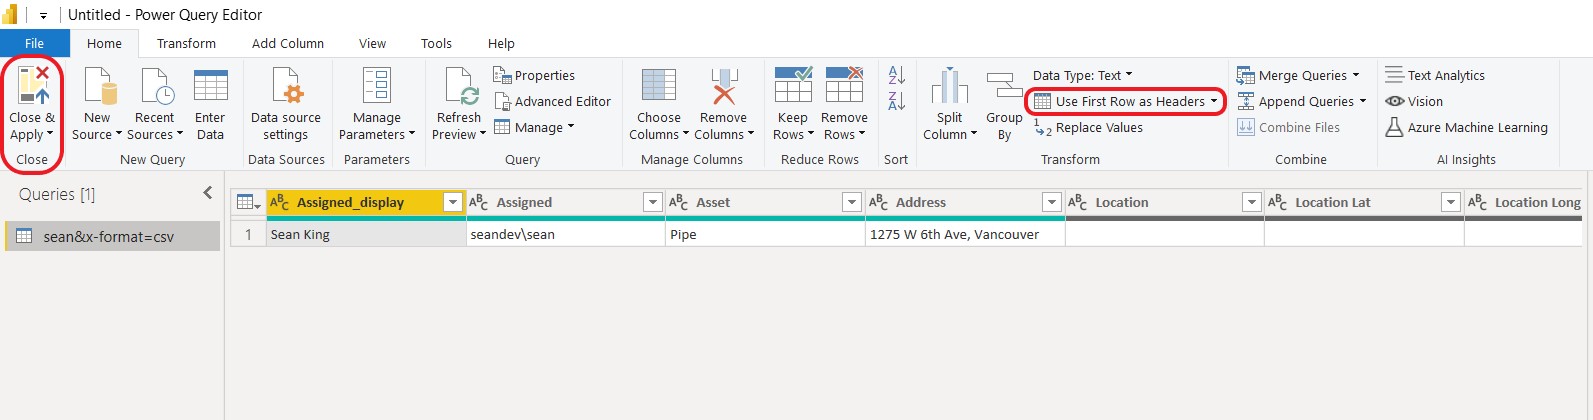Open Vision AI insights
The image size is (1593, 420).
[1414, 101]
